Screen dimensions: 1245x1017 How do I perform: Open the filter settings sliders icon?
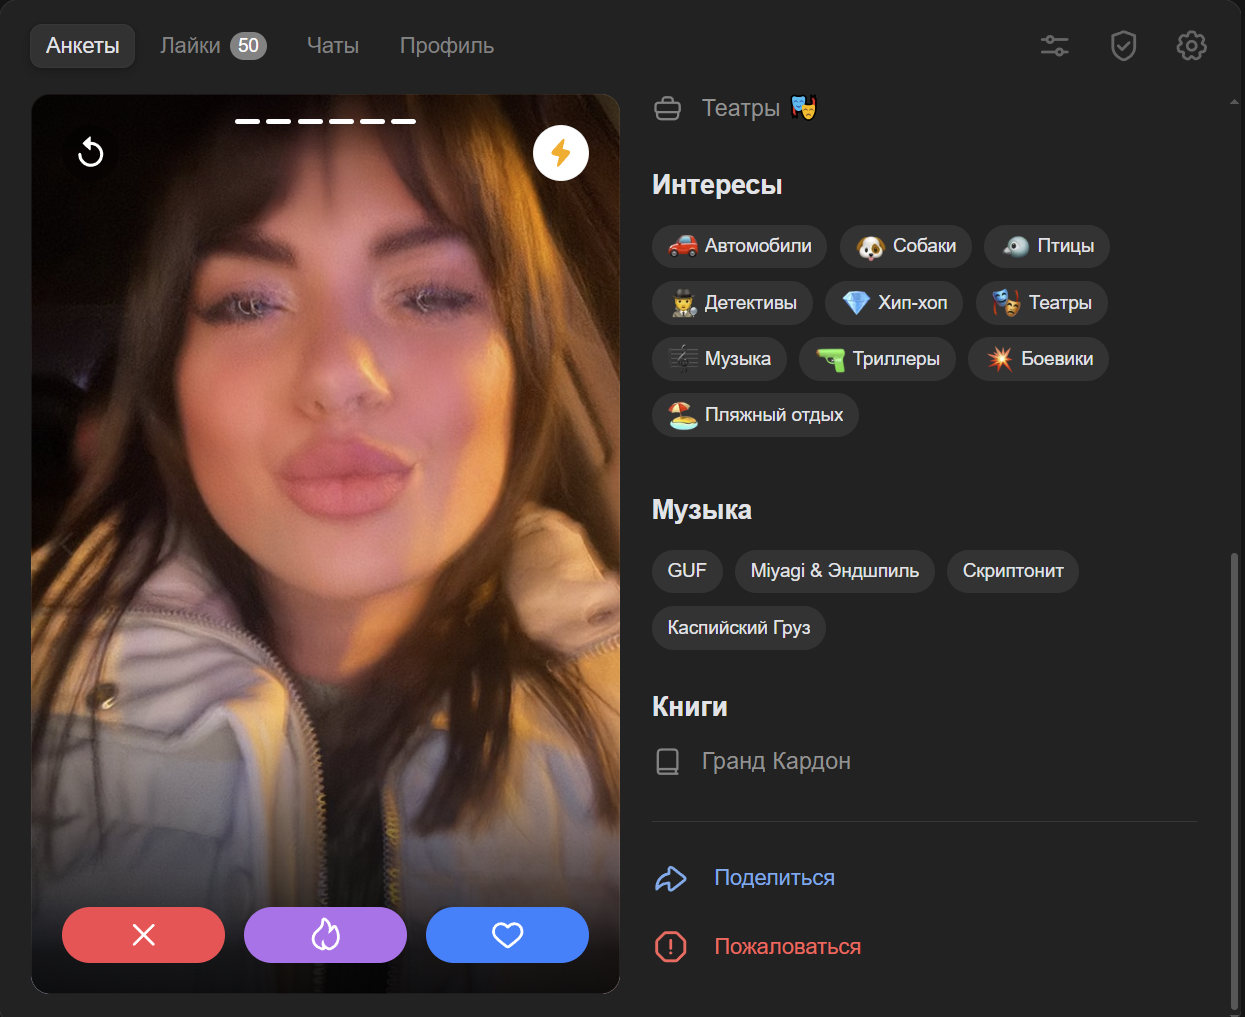coord(1055,46)
